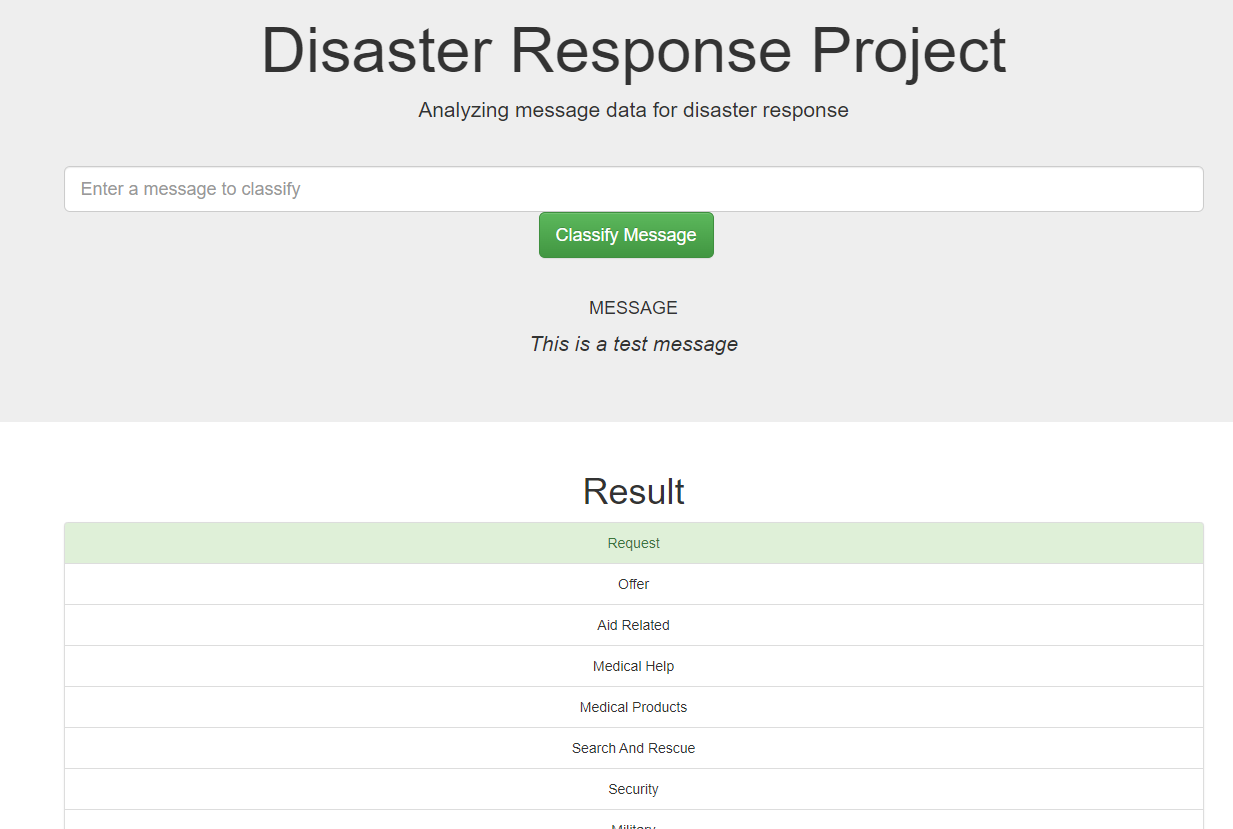Click the Aid Related category
The image size is (1233, 829).
(633, 625)
